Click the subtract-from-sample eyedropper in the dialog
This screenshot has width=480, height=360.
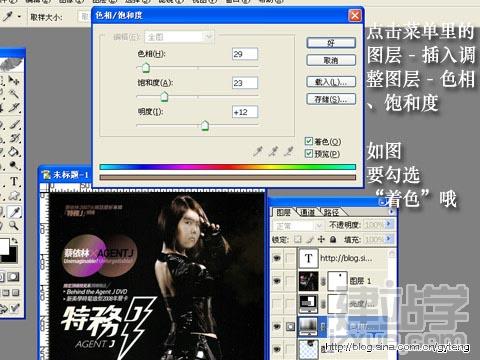289,152
